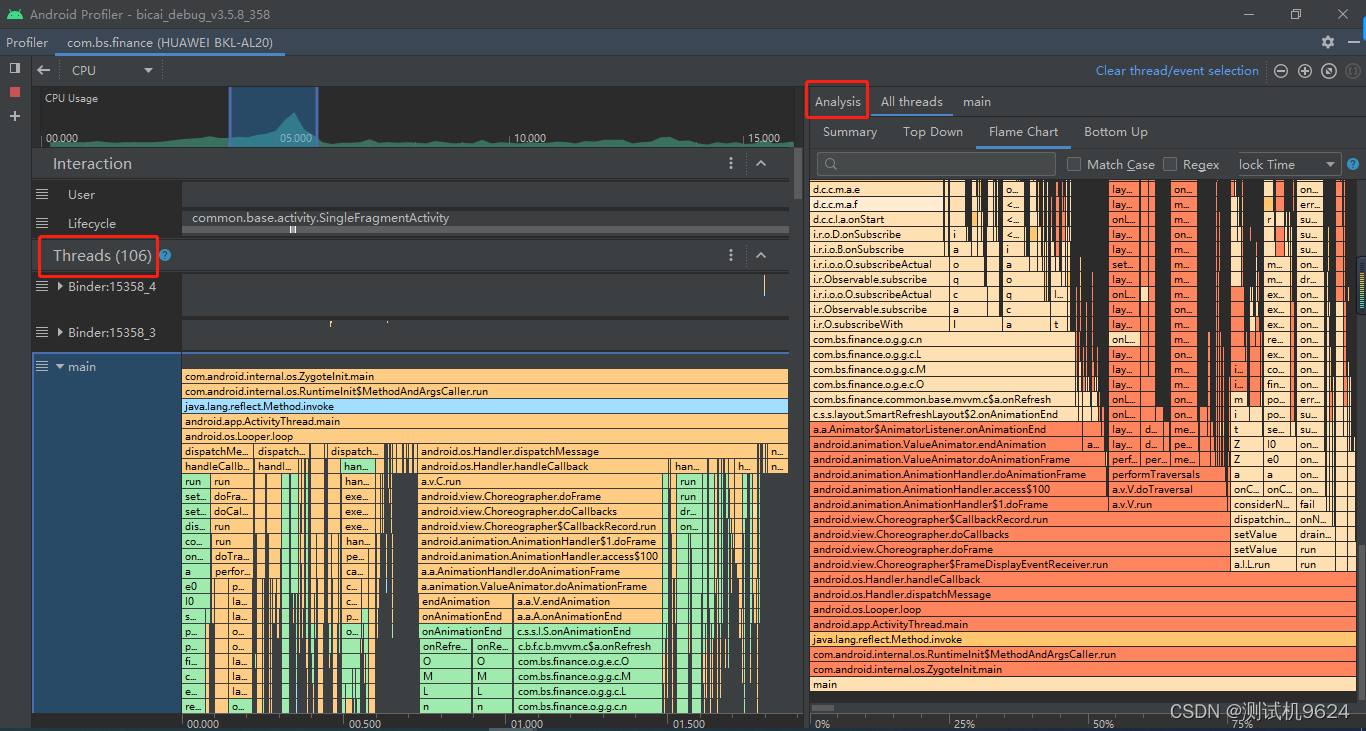Grab the reorder handle of main thread

[x=42, y=366]
